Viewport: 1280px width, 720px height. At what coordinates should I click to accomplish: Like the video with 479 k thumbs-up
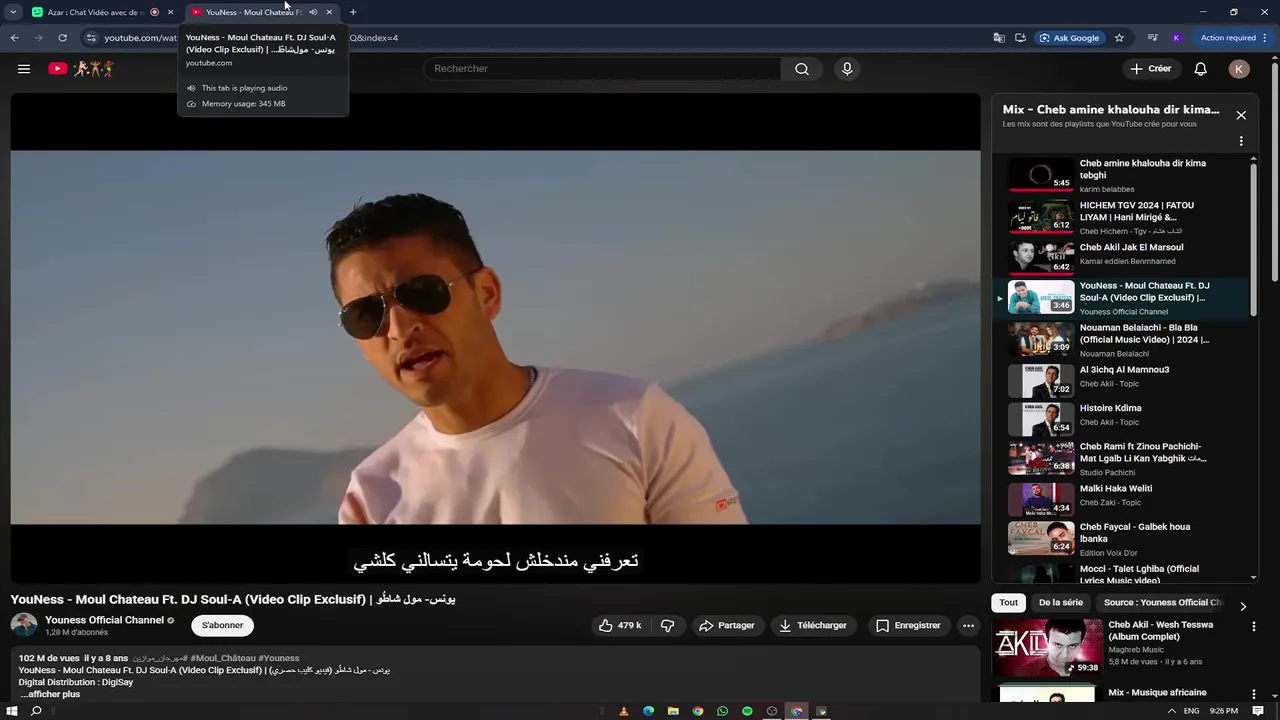click(620, 625)
